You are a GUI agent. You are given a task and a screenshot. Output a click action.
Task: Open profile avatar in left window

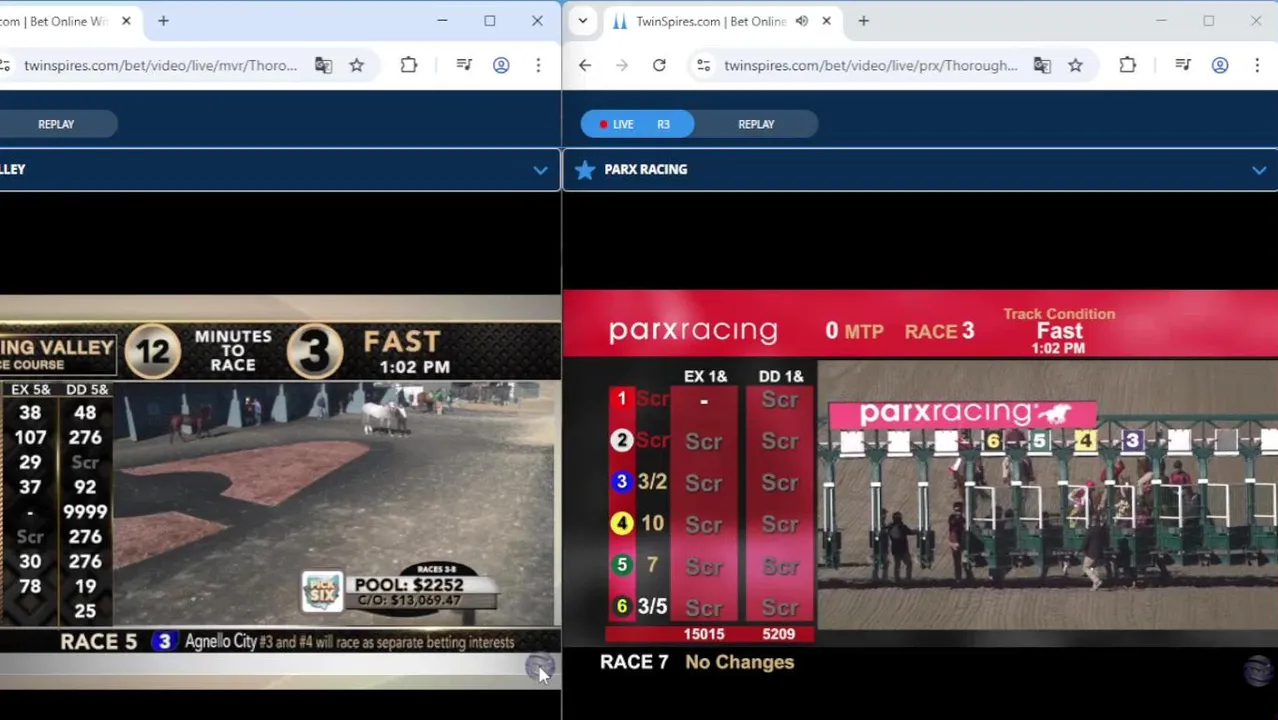[x=501, y=65]
